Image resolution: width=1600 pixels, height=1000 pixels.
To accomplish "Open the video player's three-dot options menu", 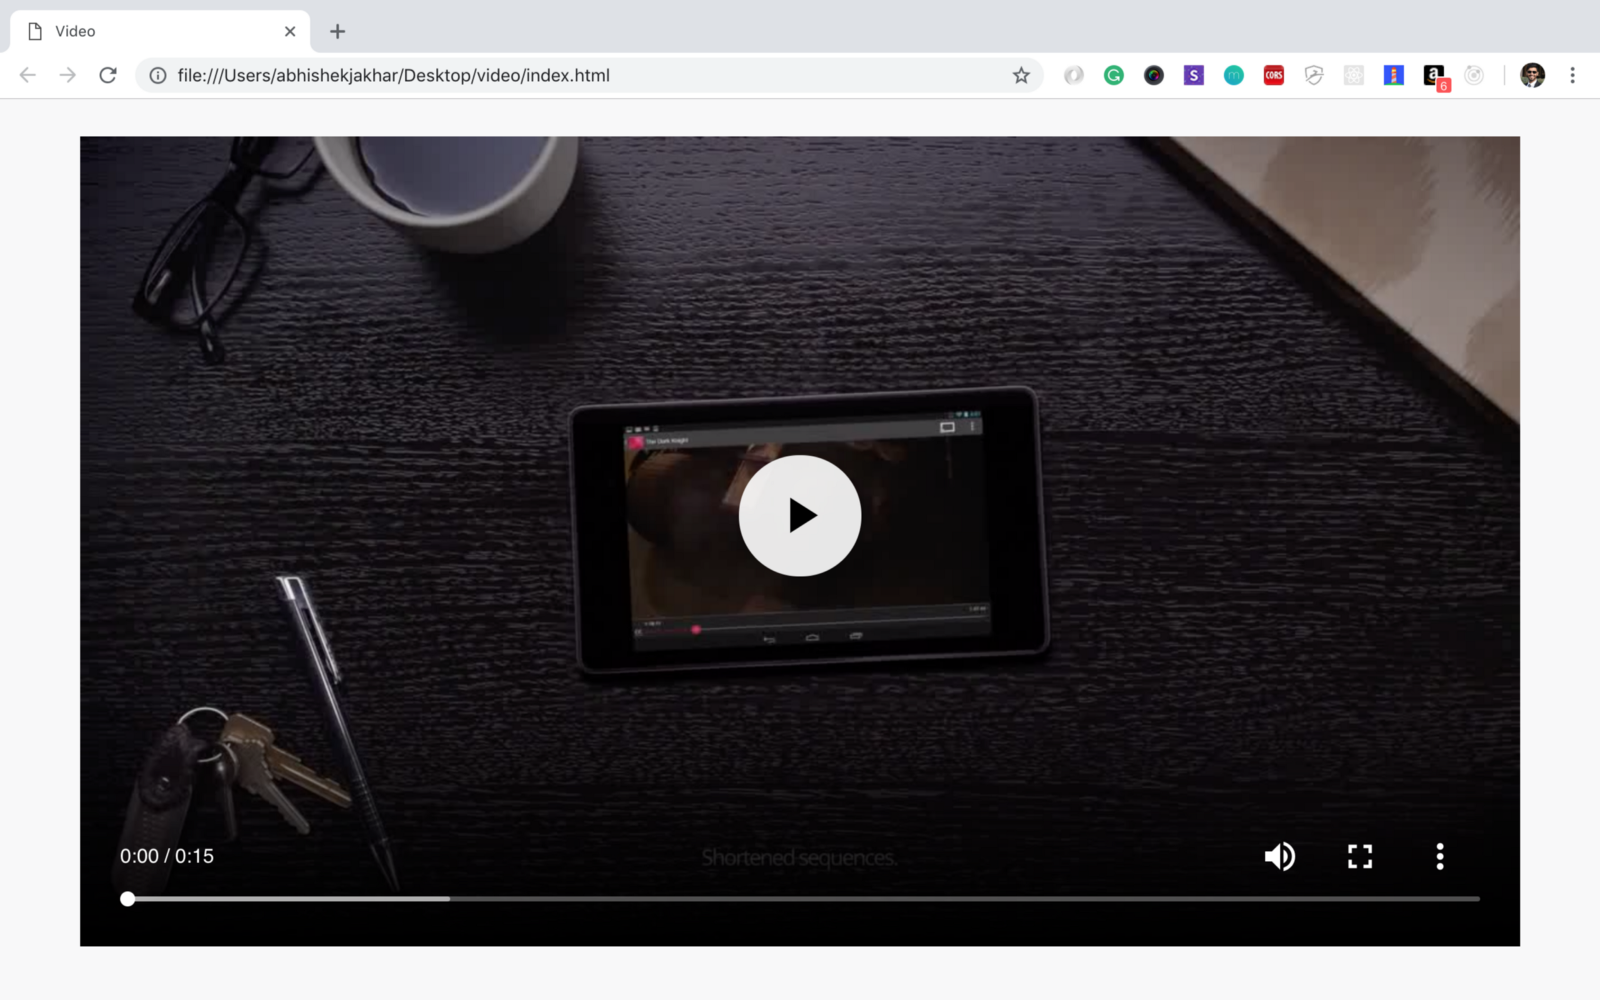I will coord(1440,856).
